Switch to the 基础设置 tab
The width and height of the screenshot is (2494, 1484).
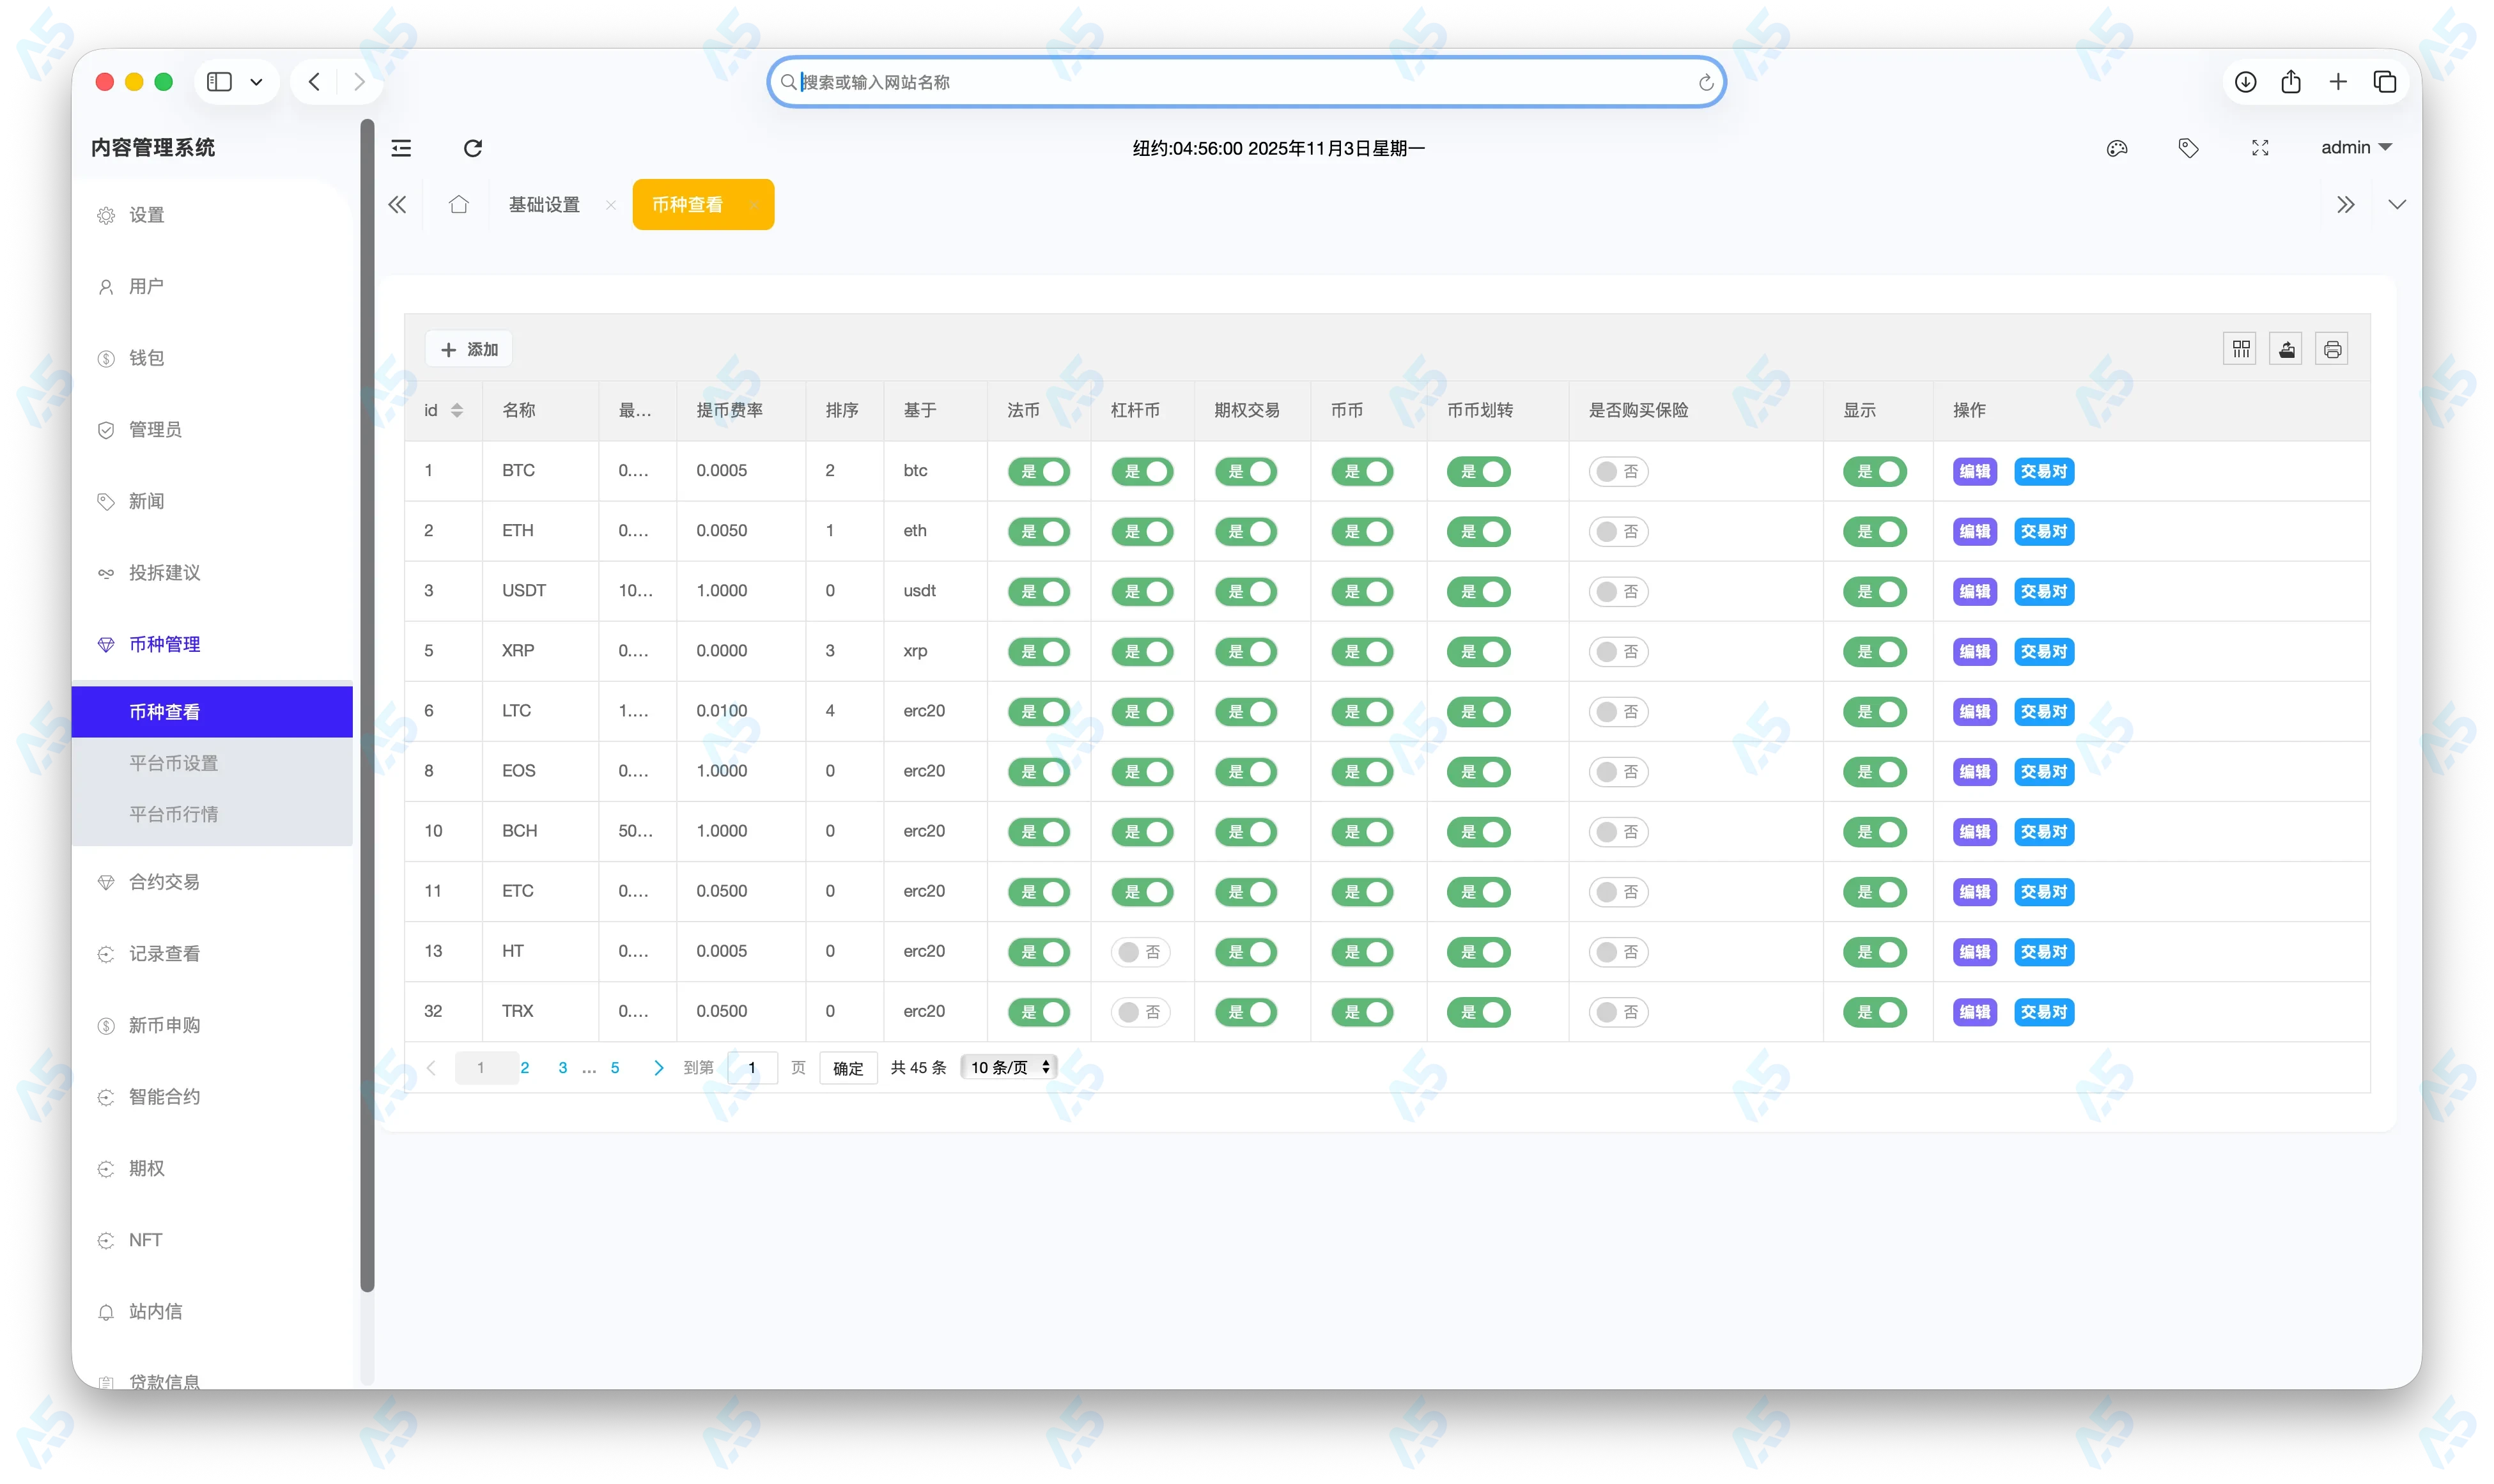[x=544, y=205]
